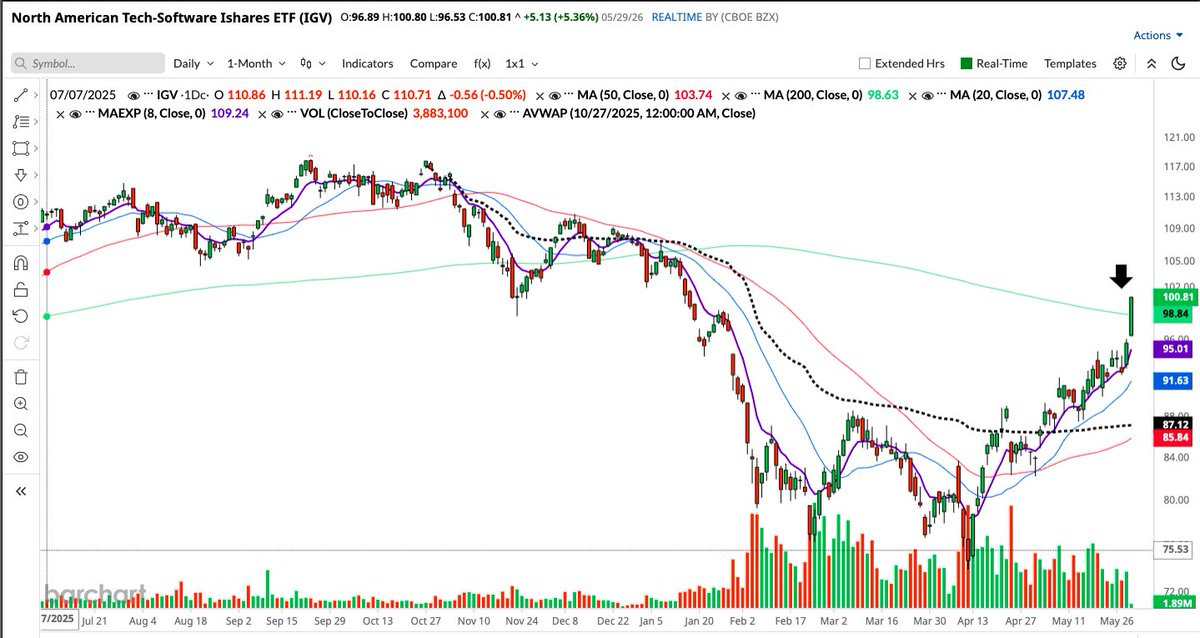Open chart settings gear icon
This screenshot has width=1200, height=638.
(1120, 63)
